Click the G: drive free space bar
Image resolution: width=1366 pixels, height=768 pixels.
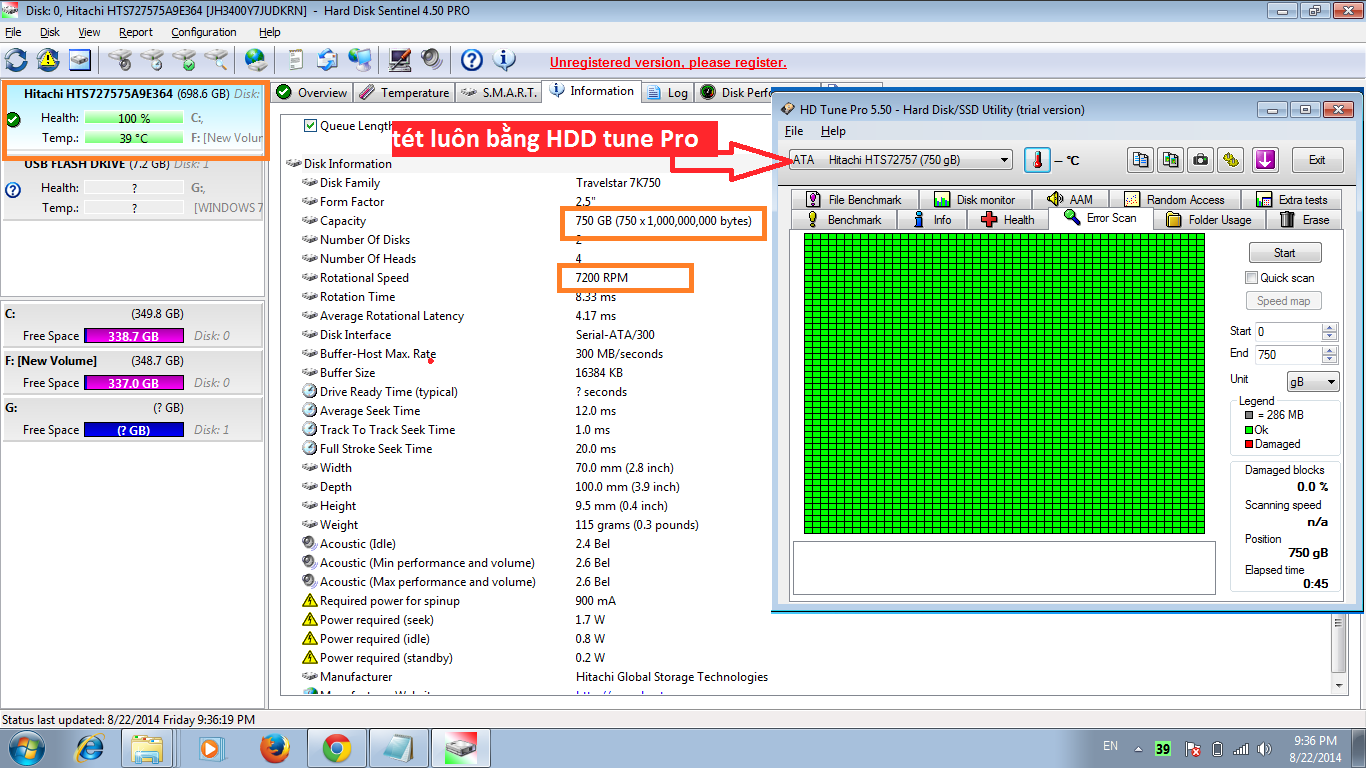point(134,430)
